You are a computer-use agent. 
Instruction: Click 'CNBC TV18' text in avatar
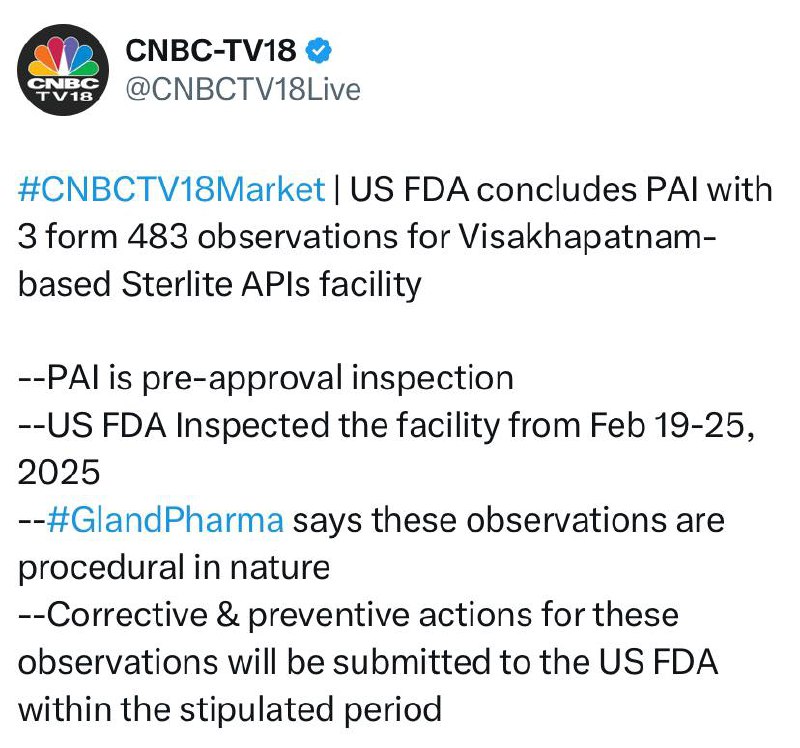pos(63,89)
